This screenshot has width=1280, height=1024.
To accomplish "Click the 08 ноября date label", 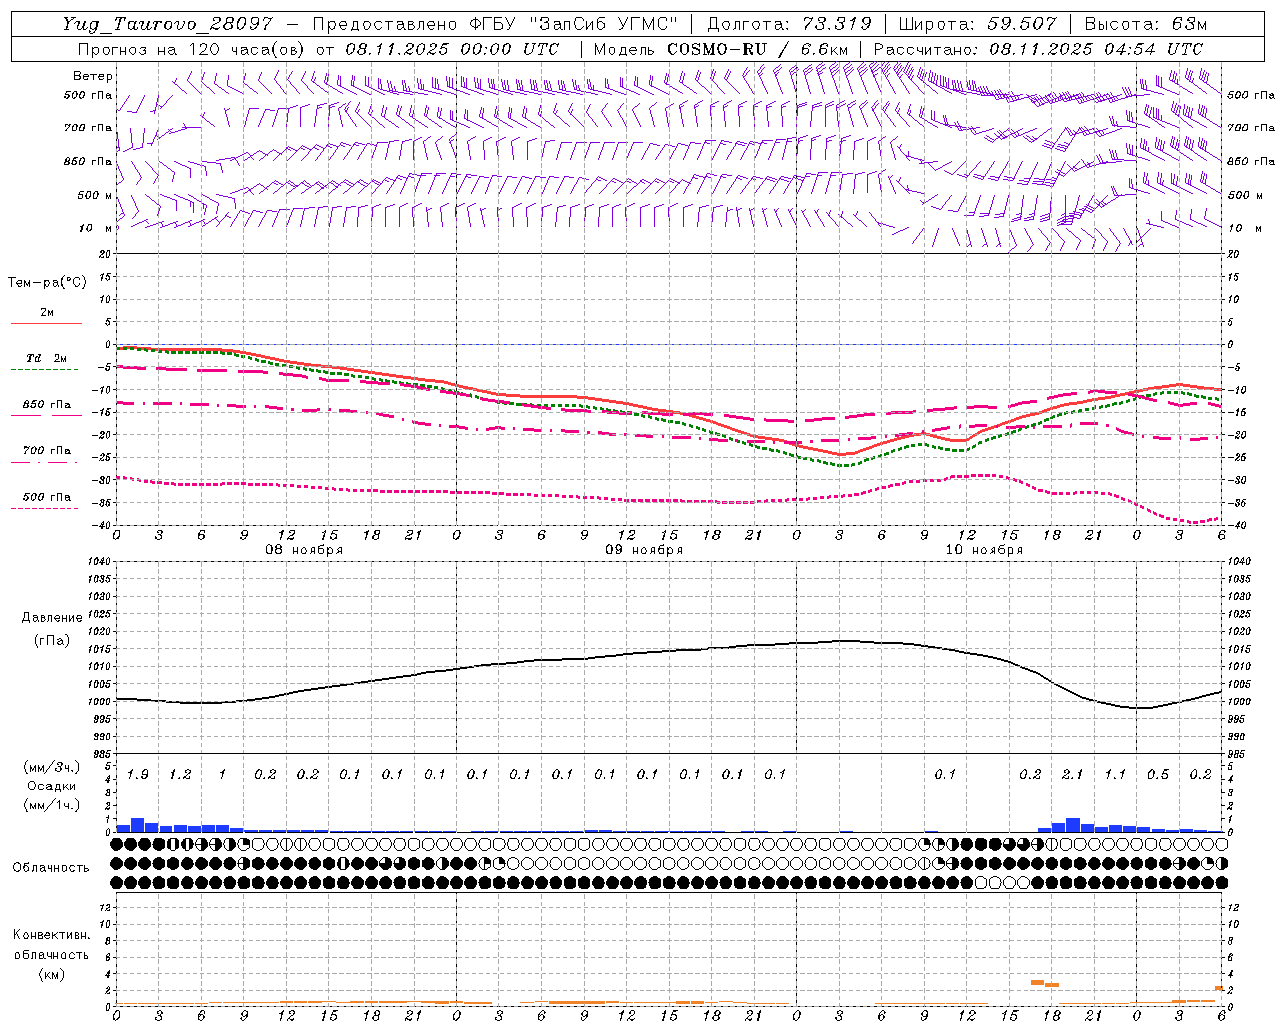I will coord(304,550).
